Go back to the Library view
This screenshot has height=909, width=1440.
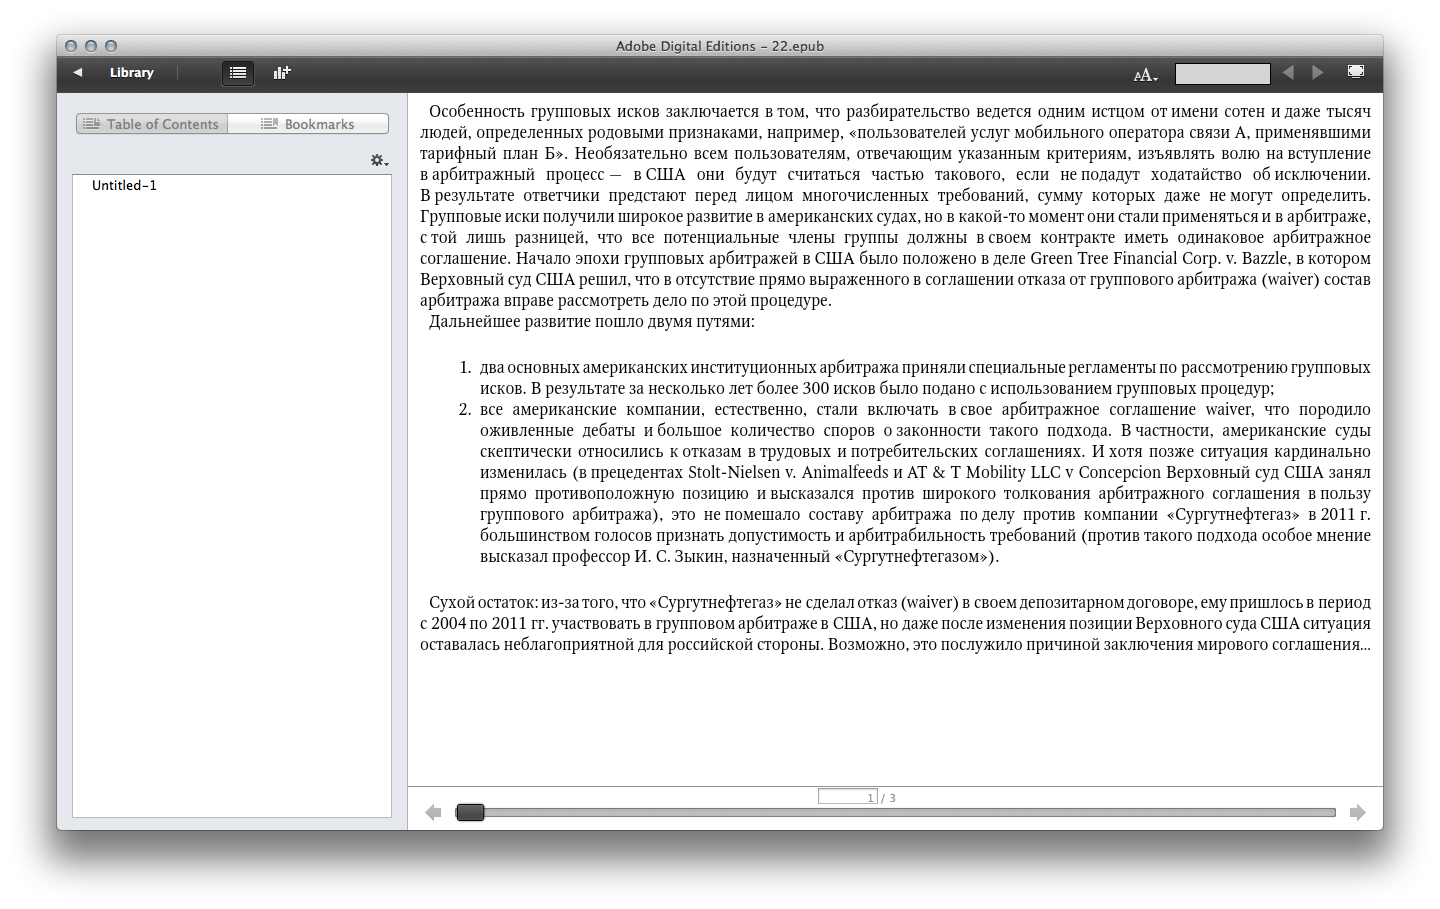point(131,73)
